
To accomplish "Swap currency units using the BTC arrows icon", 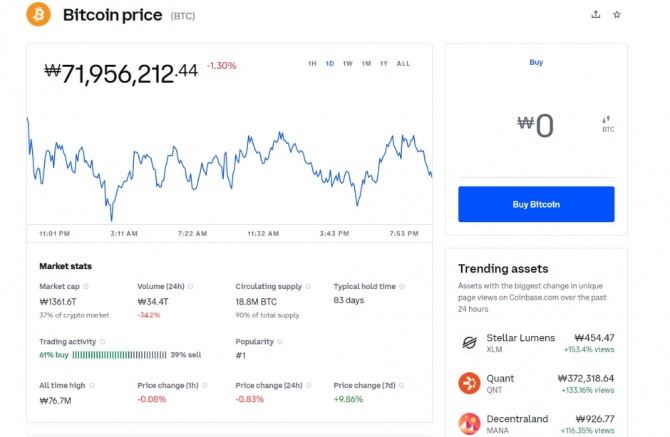I will (x=607, y=121).
